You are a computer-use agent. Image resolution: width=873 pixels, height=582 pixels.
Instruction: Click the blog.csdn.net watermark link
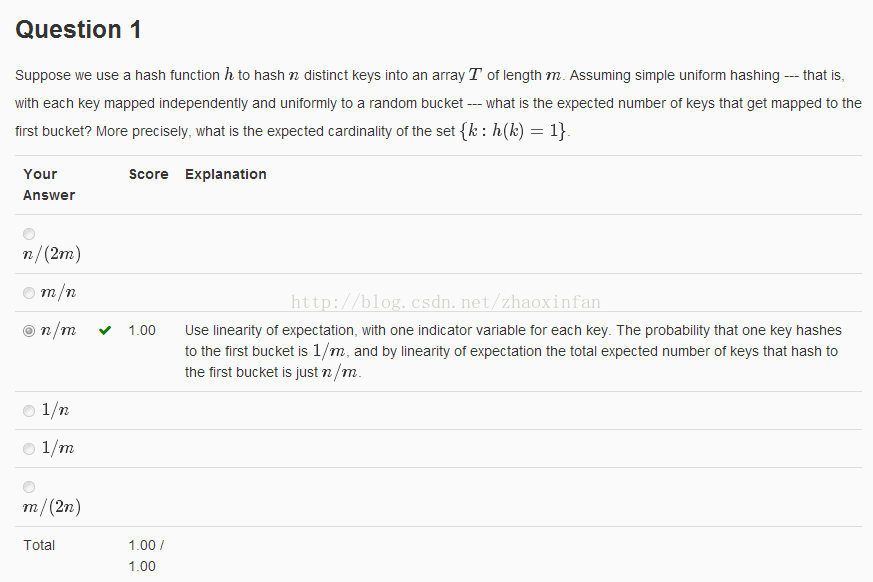click(x=445, y=302)
